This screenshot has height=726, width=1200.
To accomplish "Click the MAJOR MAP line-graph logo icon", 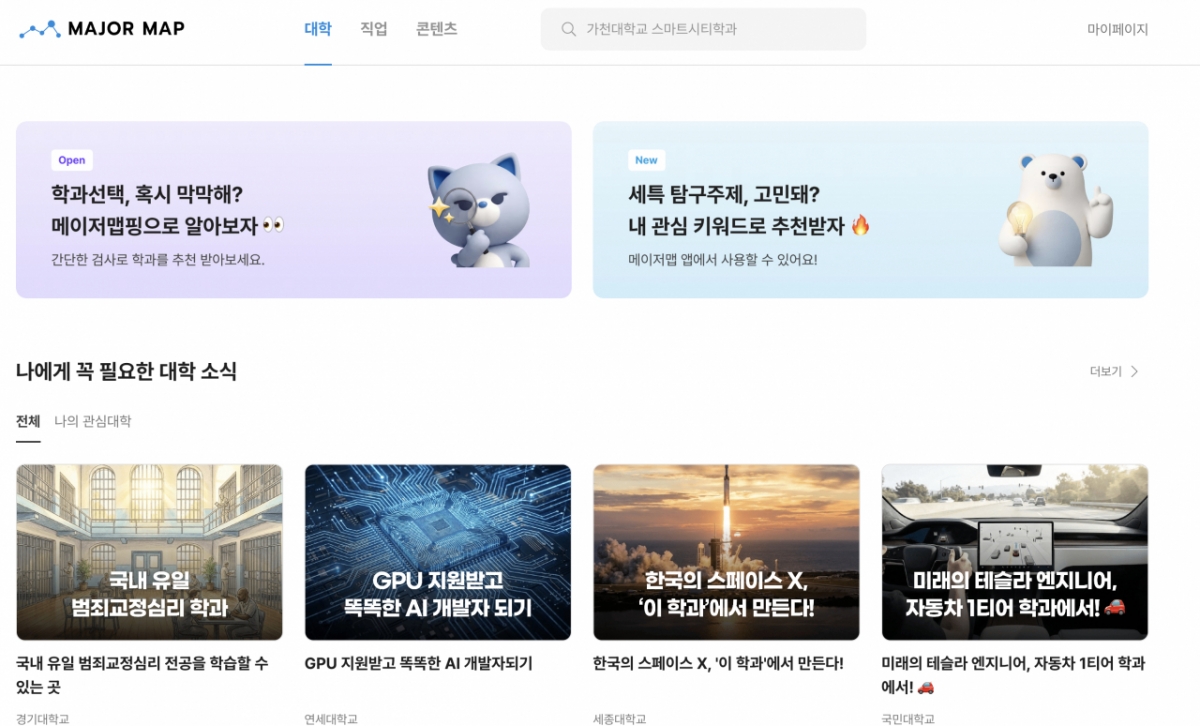I will [40, 27].
